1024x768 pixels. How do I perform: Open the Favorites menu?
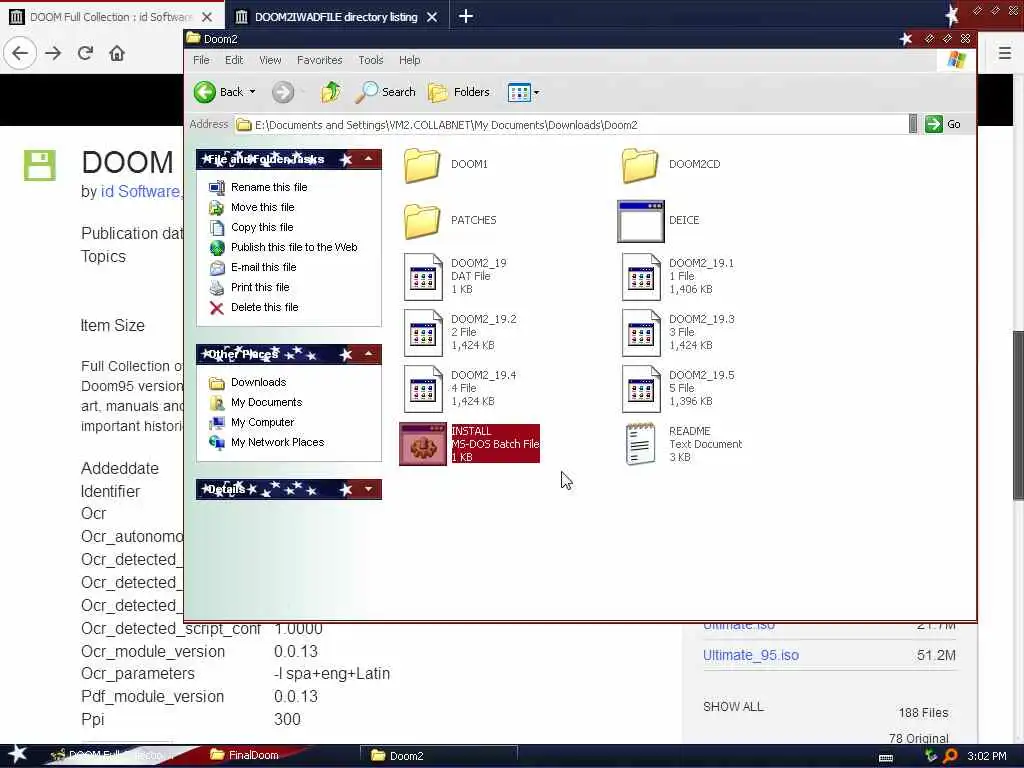point(319,60)
